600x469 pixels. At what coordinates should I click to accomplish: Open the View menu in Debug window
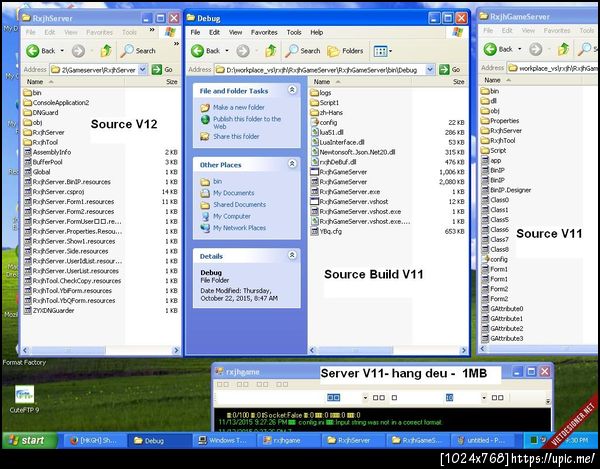(x=235, y=32)
